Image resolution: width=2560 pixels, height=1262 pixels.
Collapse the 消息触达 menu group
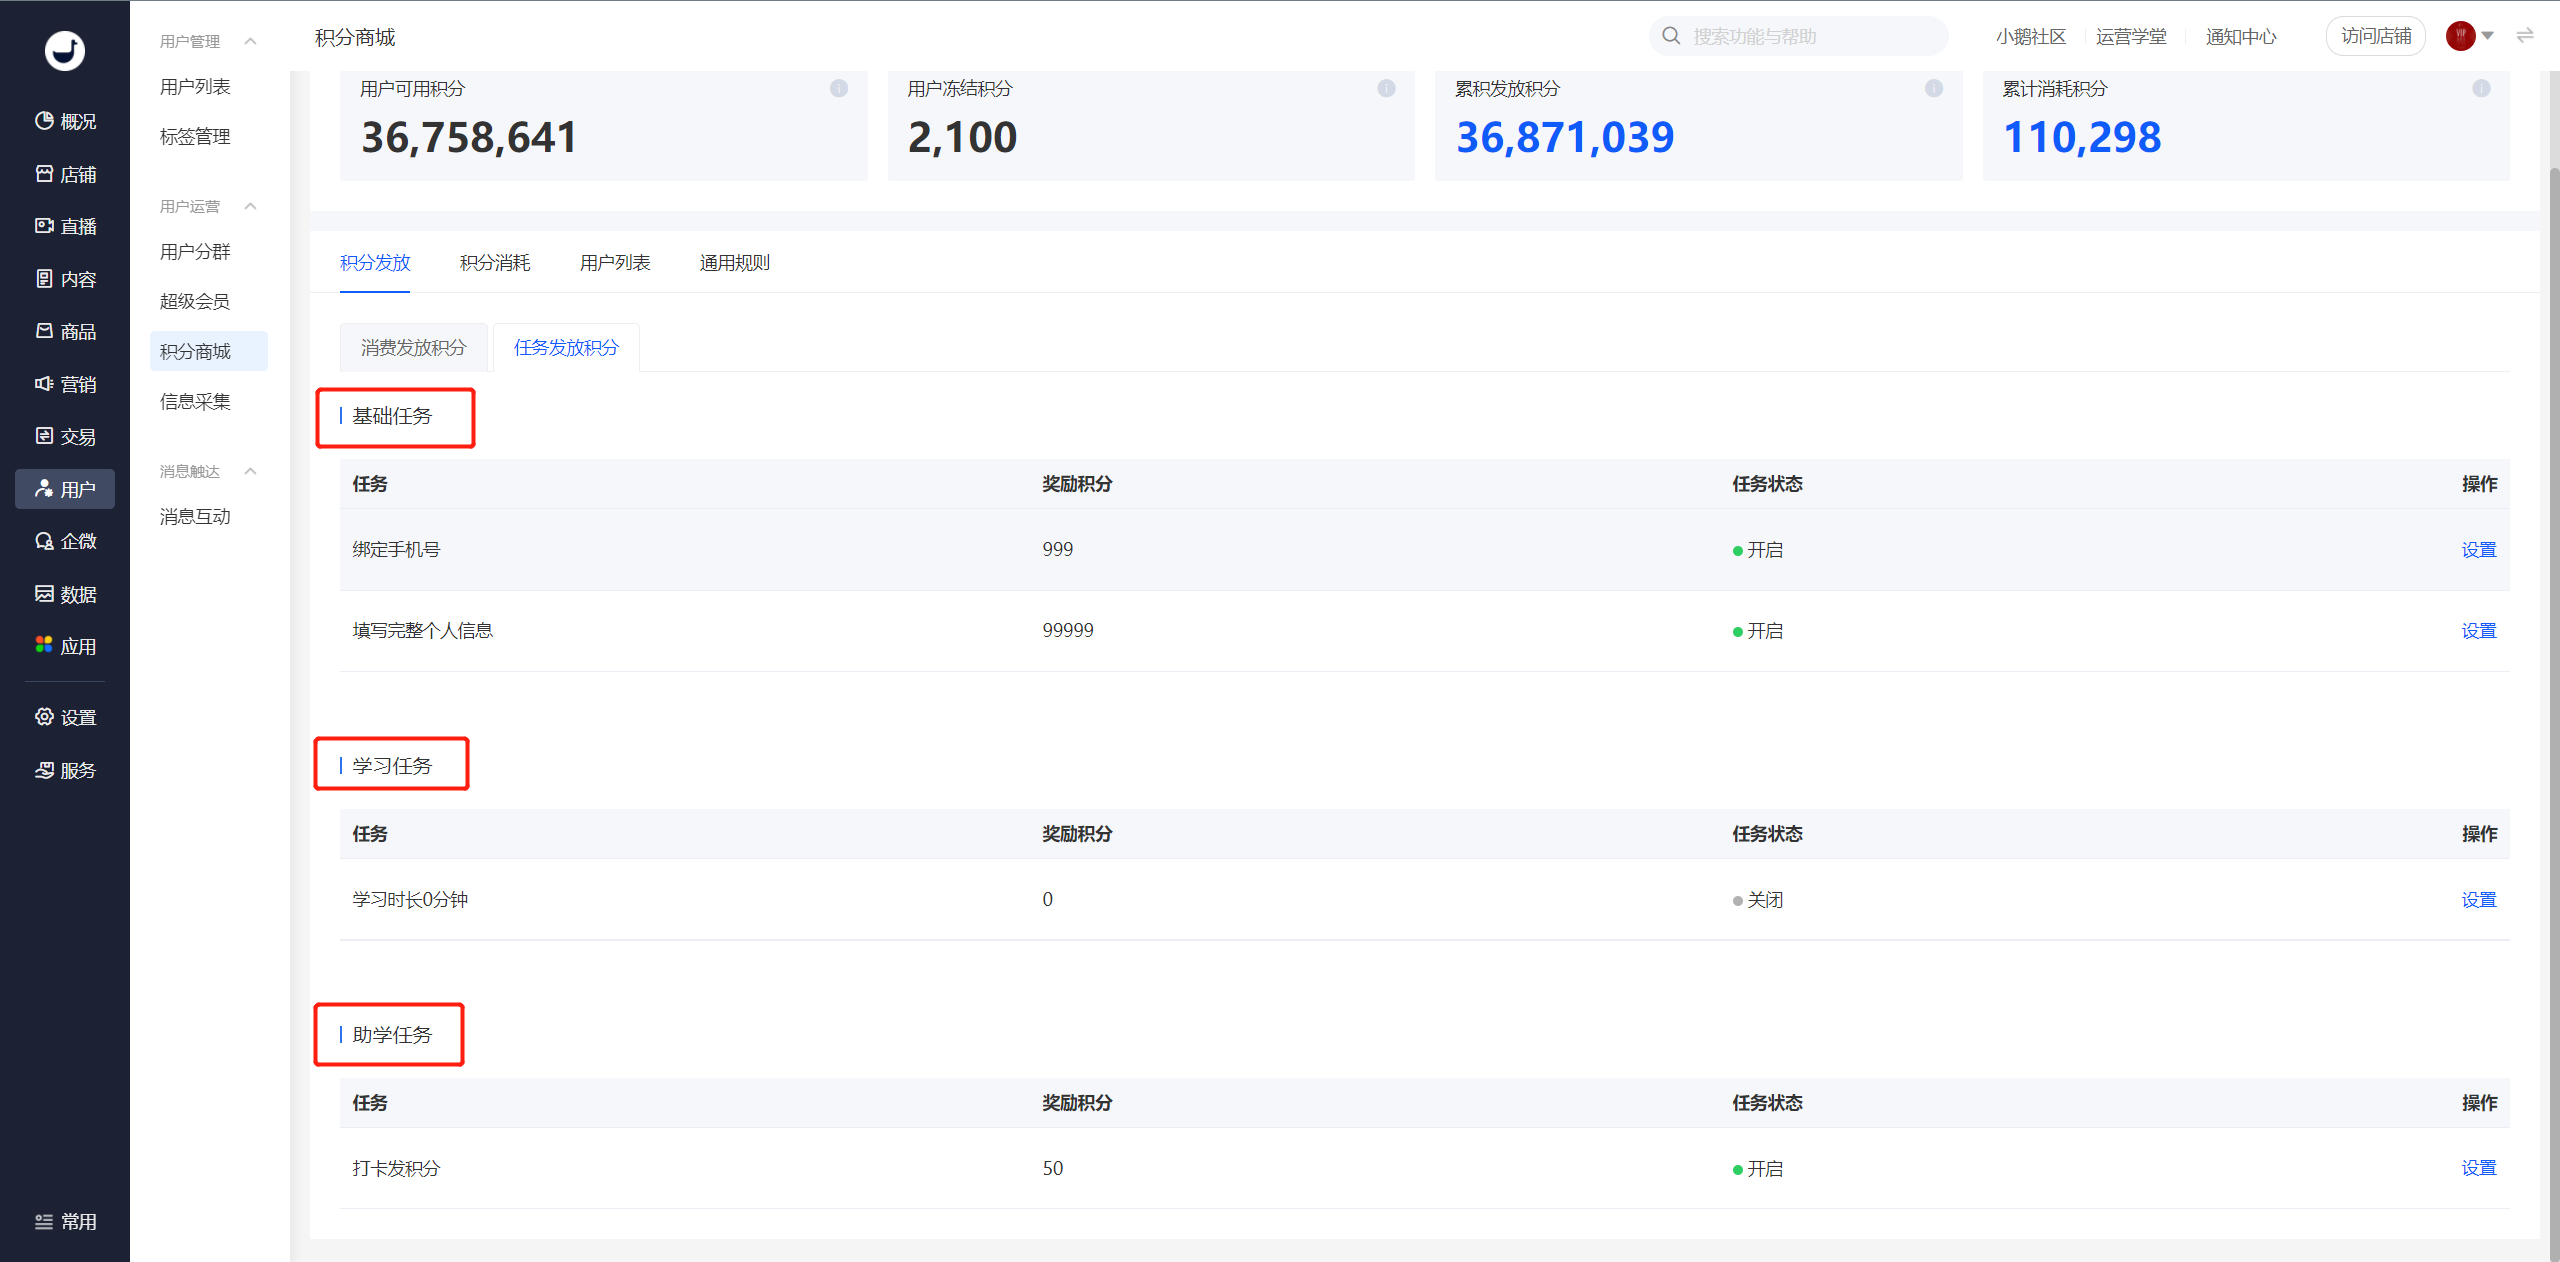(251, 471)
